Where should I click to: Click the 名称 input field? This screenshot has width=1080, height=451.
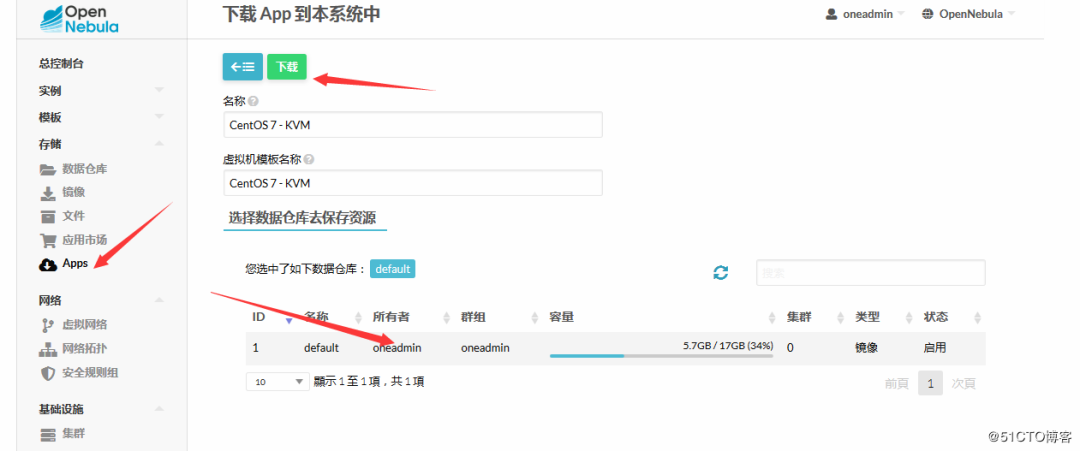point(413,125)
